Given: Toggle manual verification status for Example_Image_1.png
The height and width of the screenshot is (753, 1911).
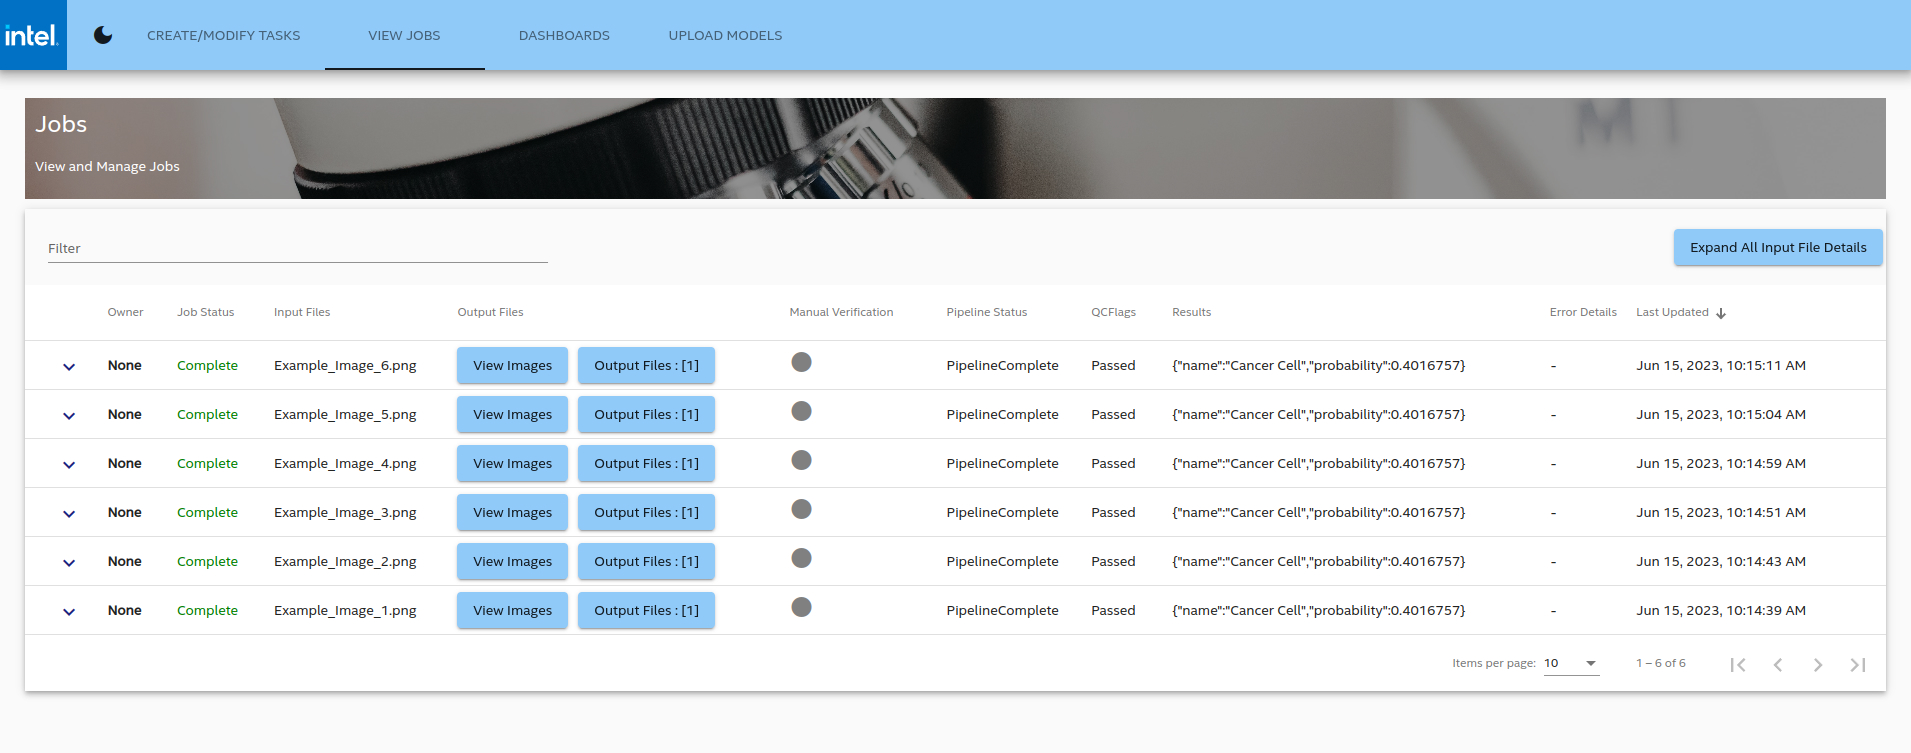Looking at the screenshot, I should pyautogui.click(x=801, y=607).
